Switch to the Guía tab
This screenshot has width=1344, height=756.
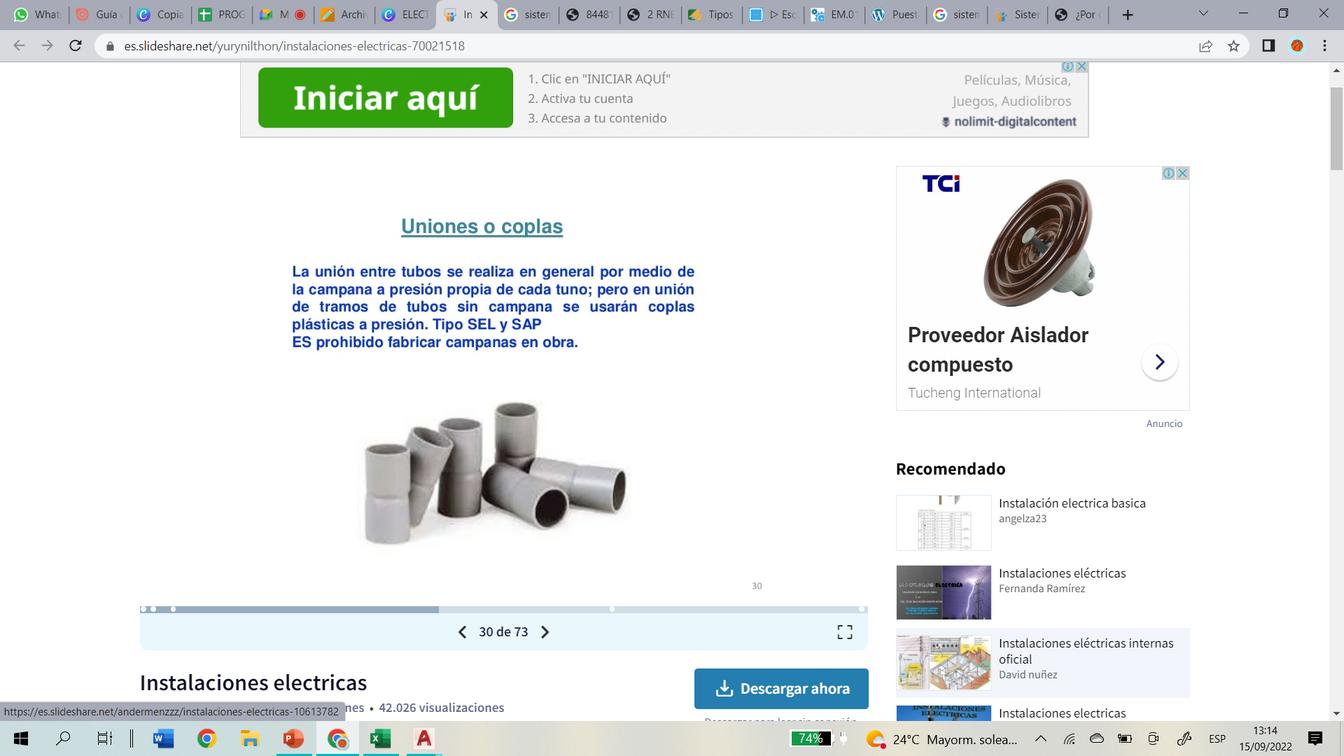click(x=97, y=14)
